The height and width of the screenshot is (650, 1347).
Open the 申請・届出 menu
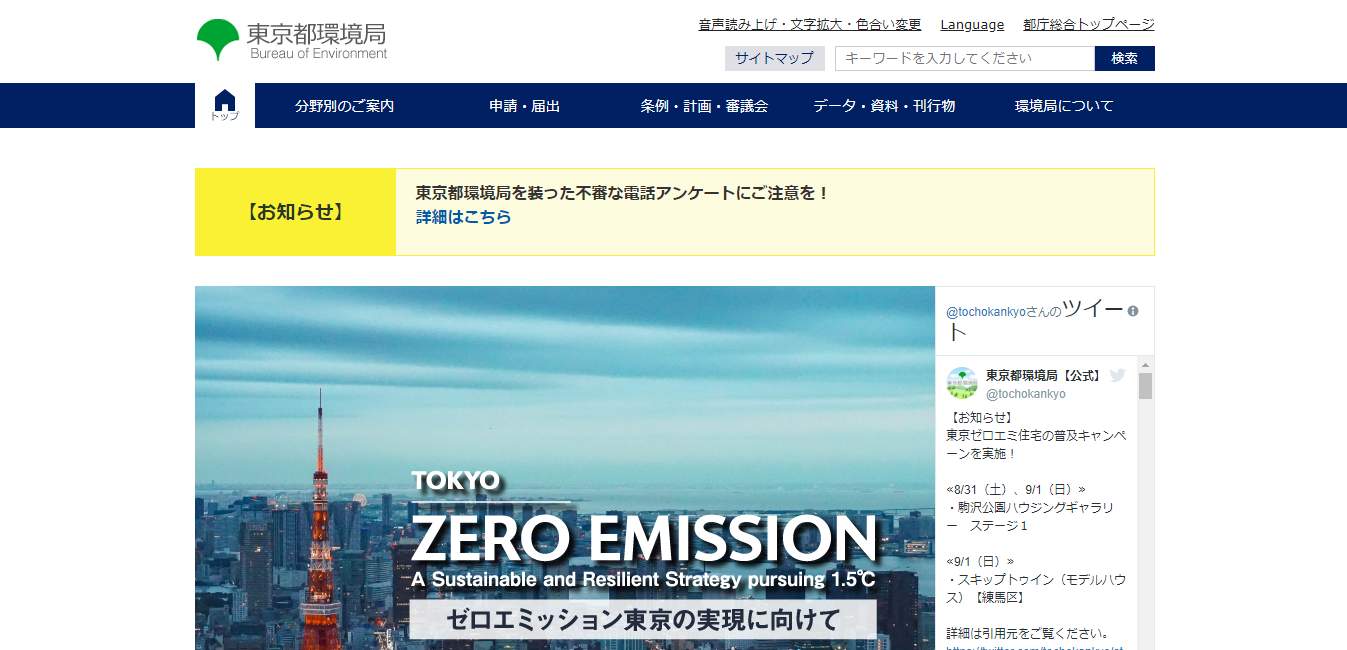coord(524,106)
